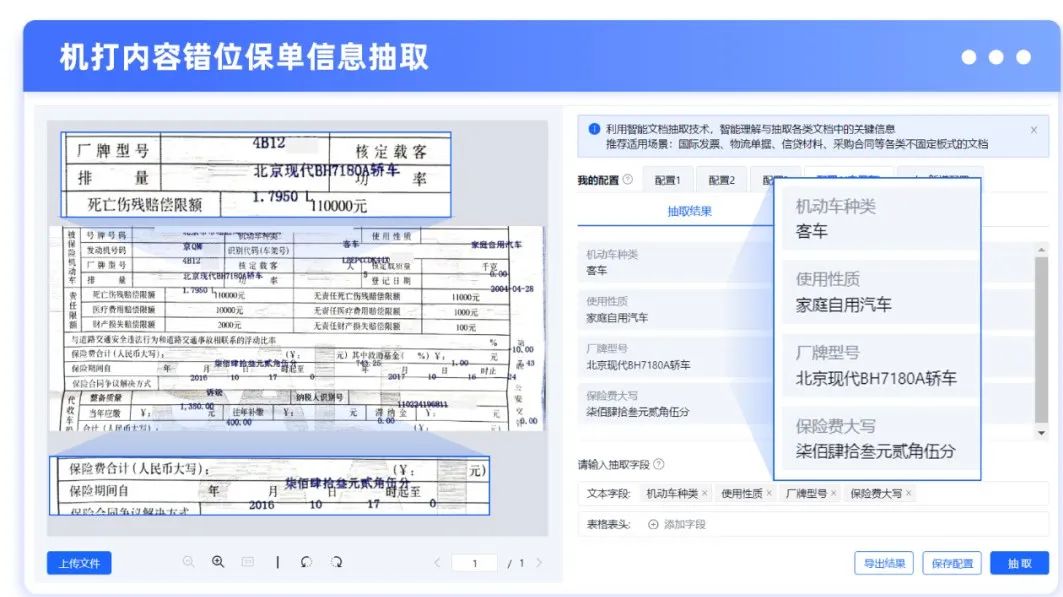
Task: Remove the 使用性质 field tag
Action: click(x=769, y=493)
